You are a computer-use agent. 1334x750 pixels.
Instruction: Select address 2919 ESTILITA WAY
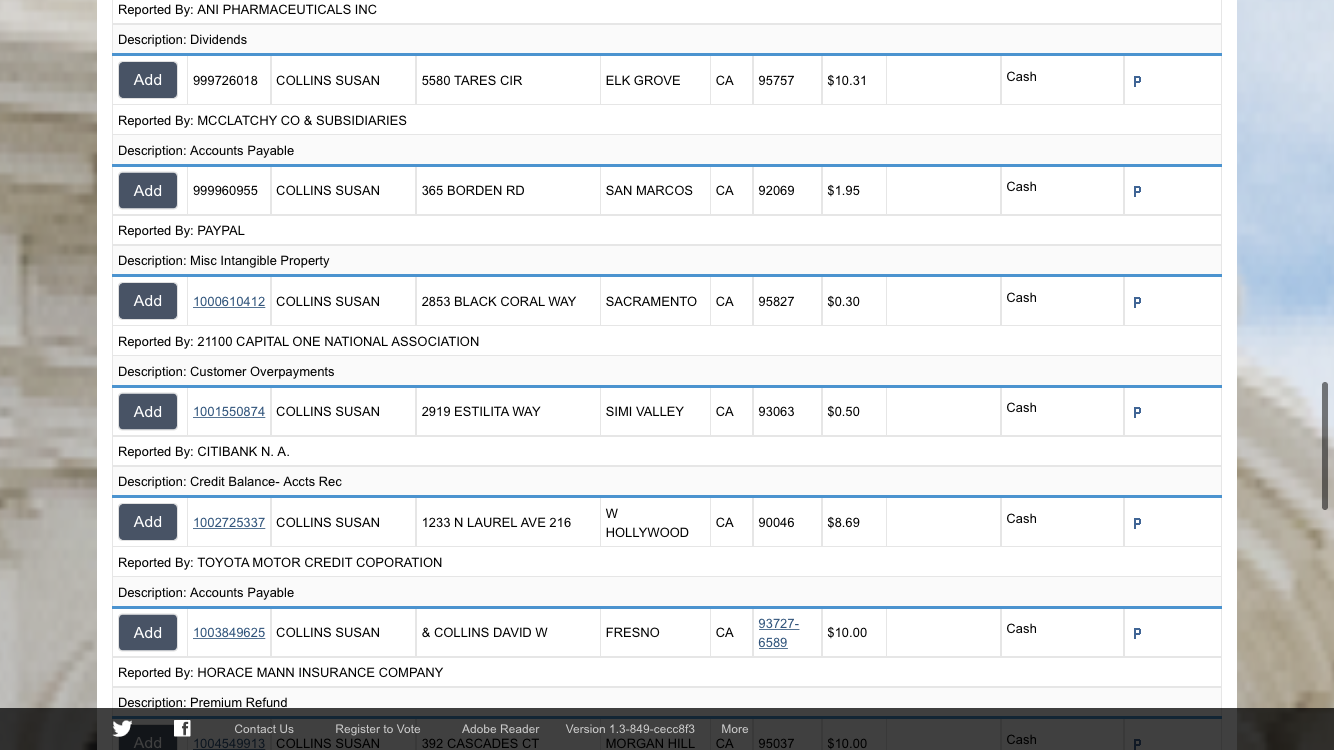[x=481, y=411]
